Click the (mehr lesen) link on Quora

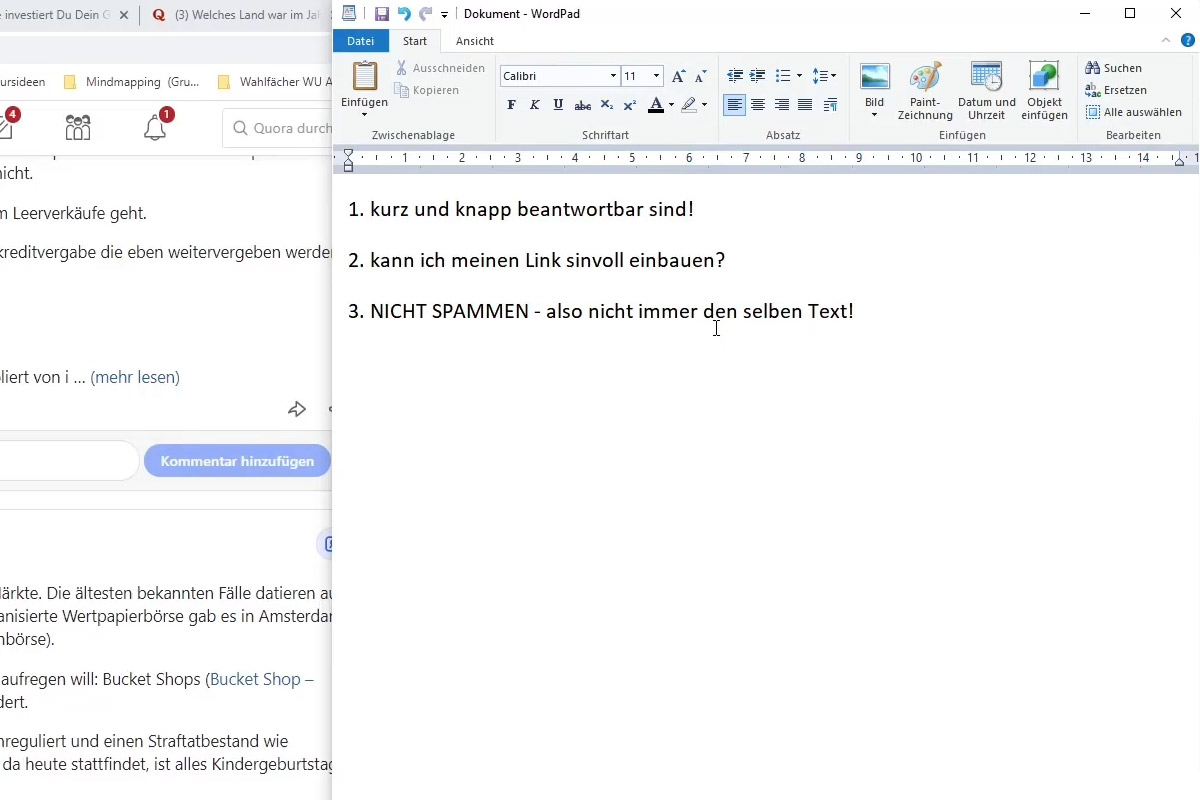pyautogui.click(x=135, y=377)
